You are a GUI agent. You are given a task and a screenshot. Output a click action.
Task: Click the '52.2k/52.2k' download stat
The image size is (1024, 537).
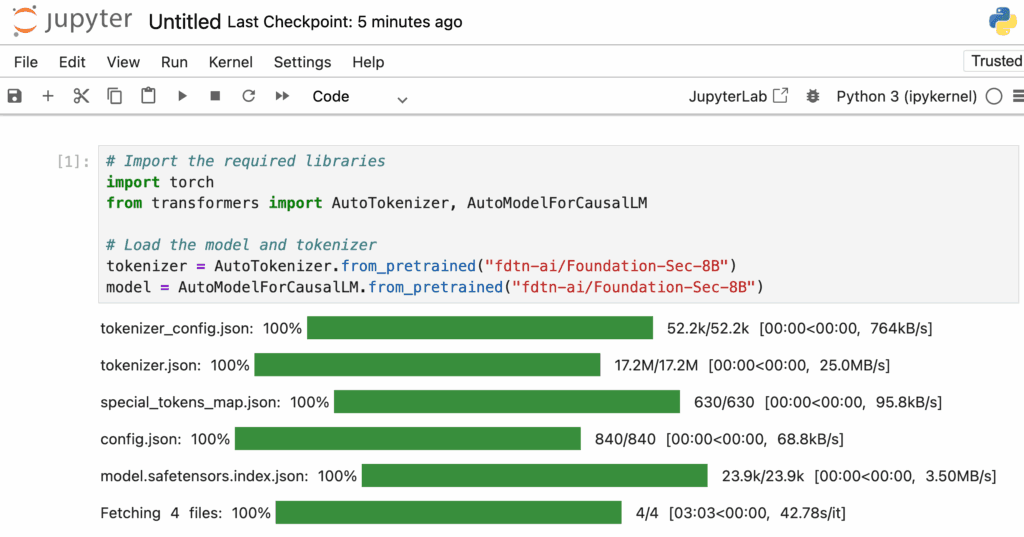click(708, 329)
